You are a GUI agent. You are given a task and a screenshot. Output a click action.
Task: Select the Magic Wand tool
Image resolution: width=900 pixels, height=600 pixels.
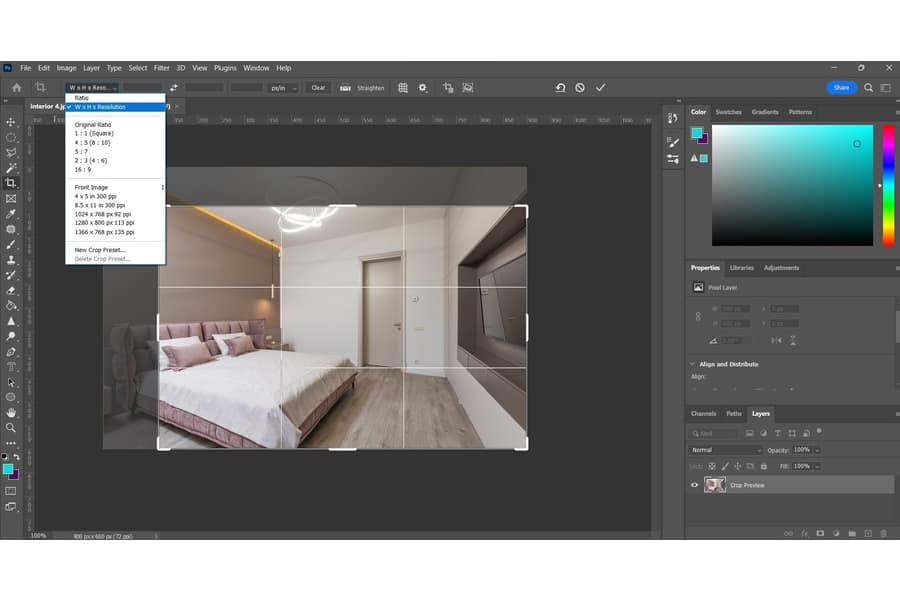11,168
